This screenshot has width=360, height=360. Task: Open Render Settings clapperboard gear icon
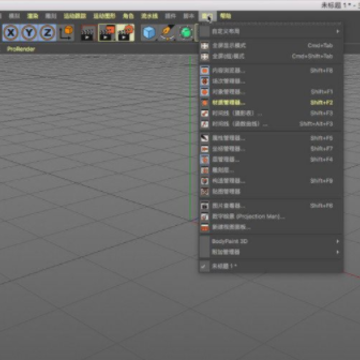coord(125,33)
